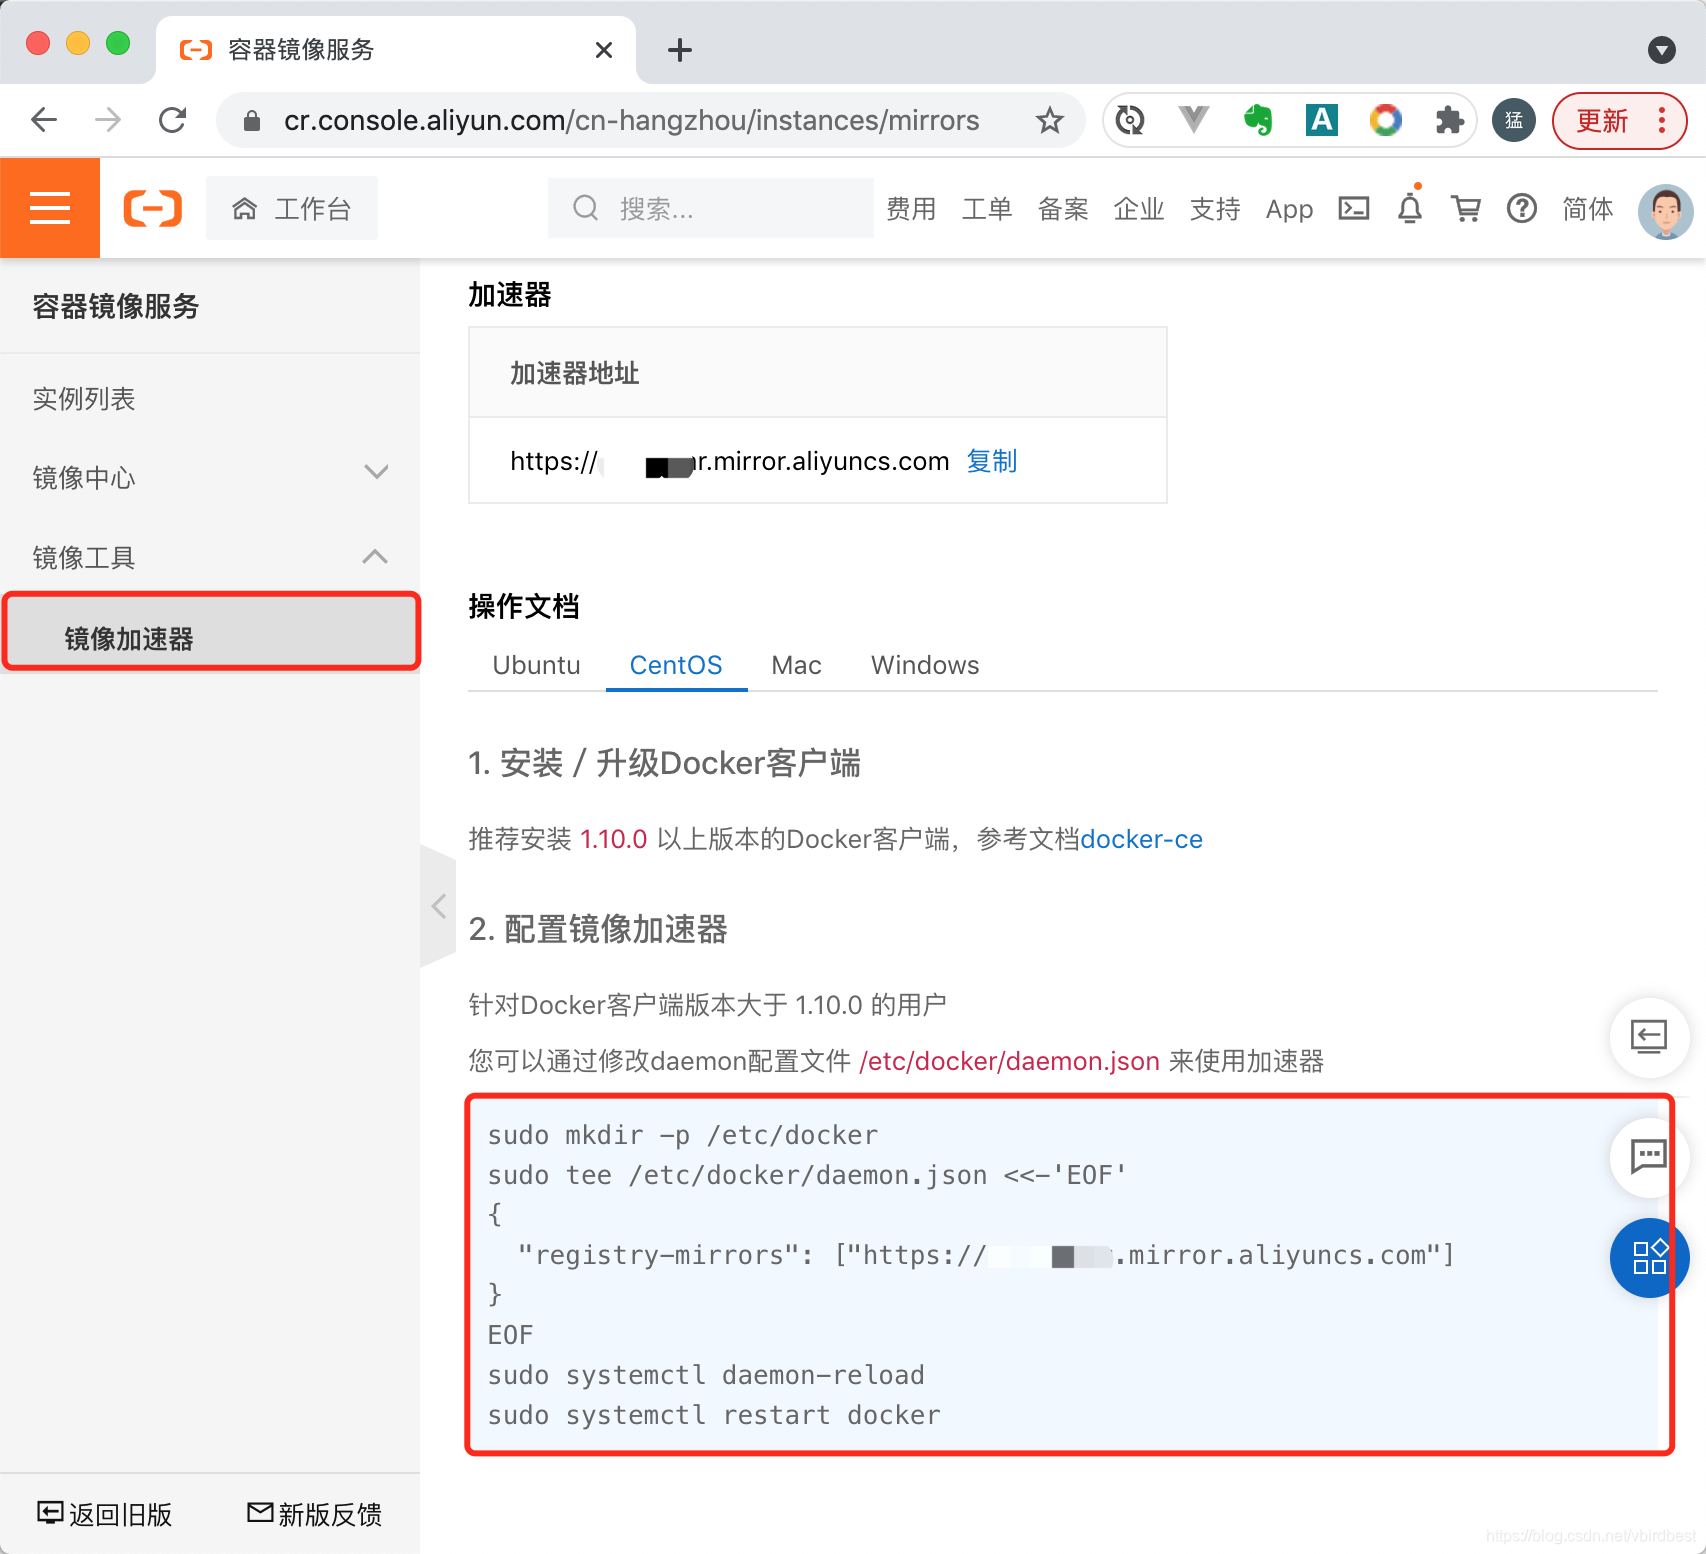Screen dimensions: 1706x1554
Task: Open a new browser tab
Action: 680,50
